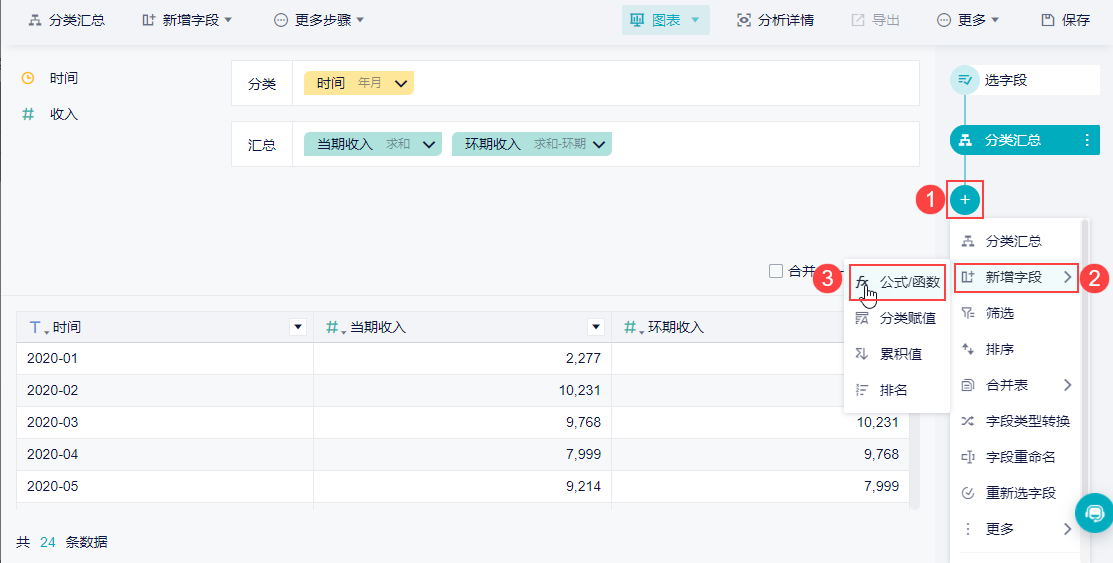Toggle the 合并 checkbox

776,270
